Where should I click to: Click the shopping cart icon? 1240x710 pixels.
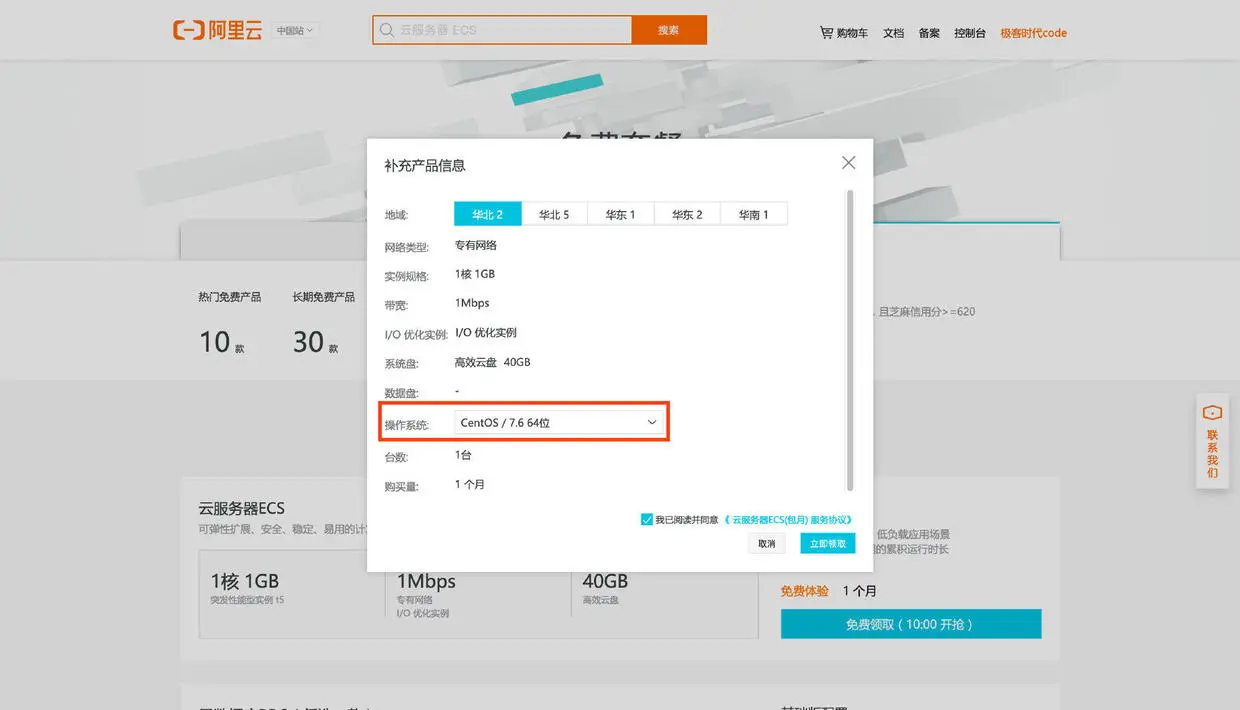(x=826, y=32)
